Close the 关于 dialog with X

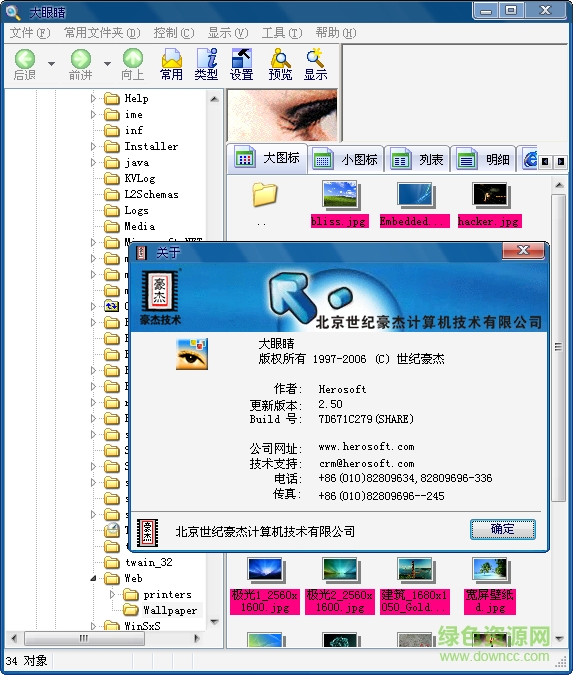point(523,250)
